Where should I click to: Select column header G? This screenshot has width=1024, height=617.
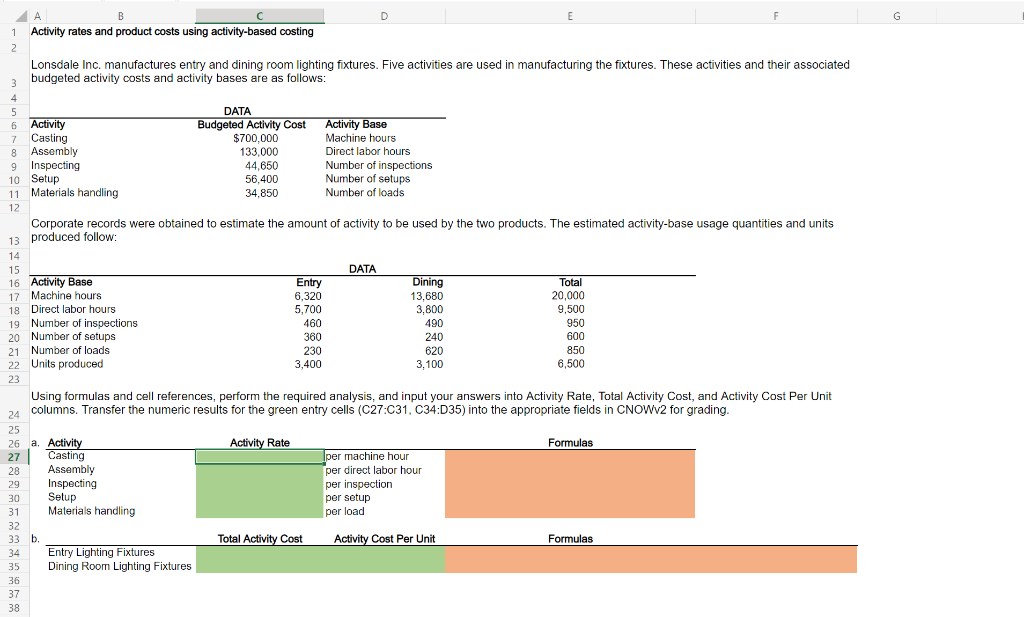(896, 16)
